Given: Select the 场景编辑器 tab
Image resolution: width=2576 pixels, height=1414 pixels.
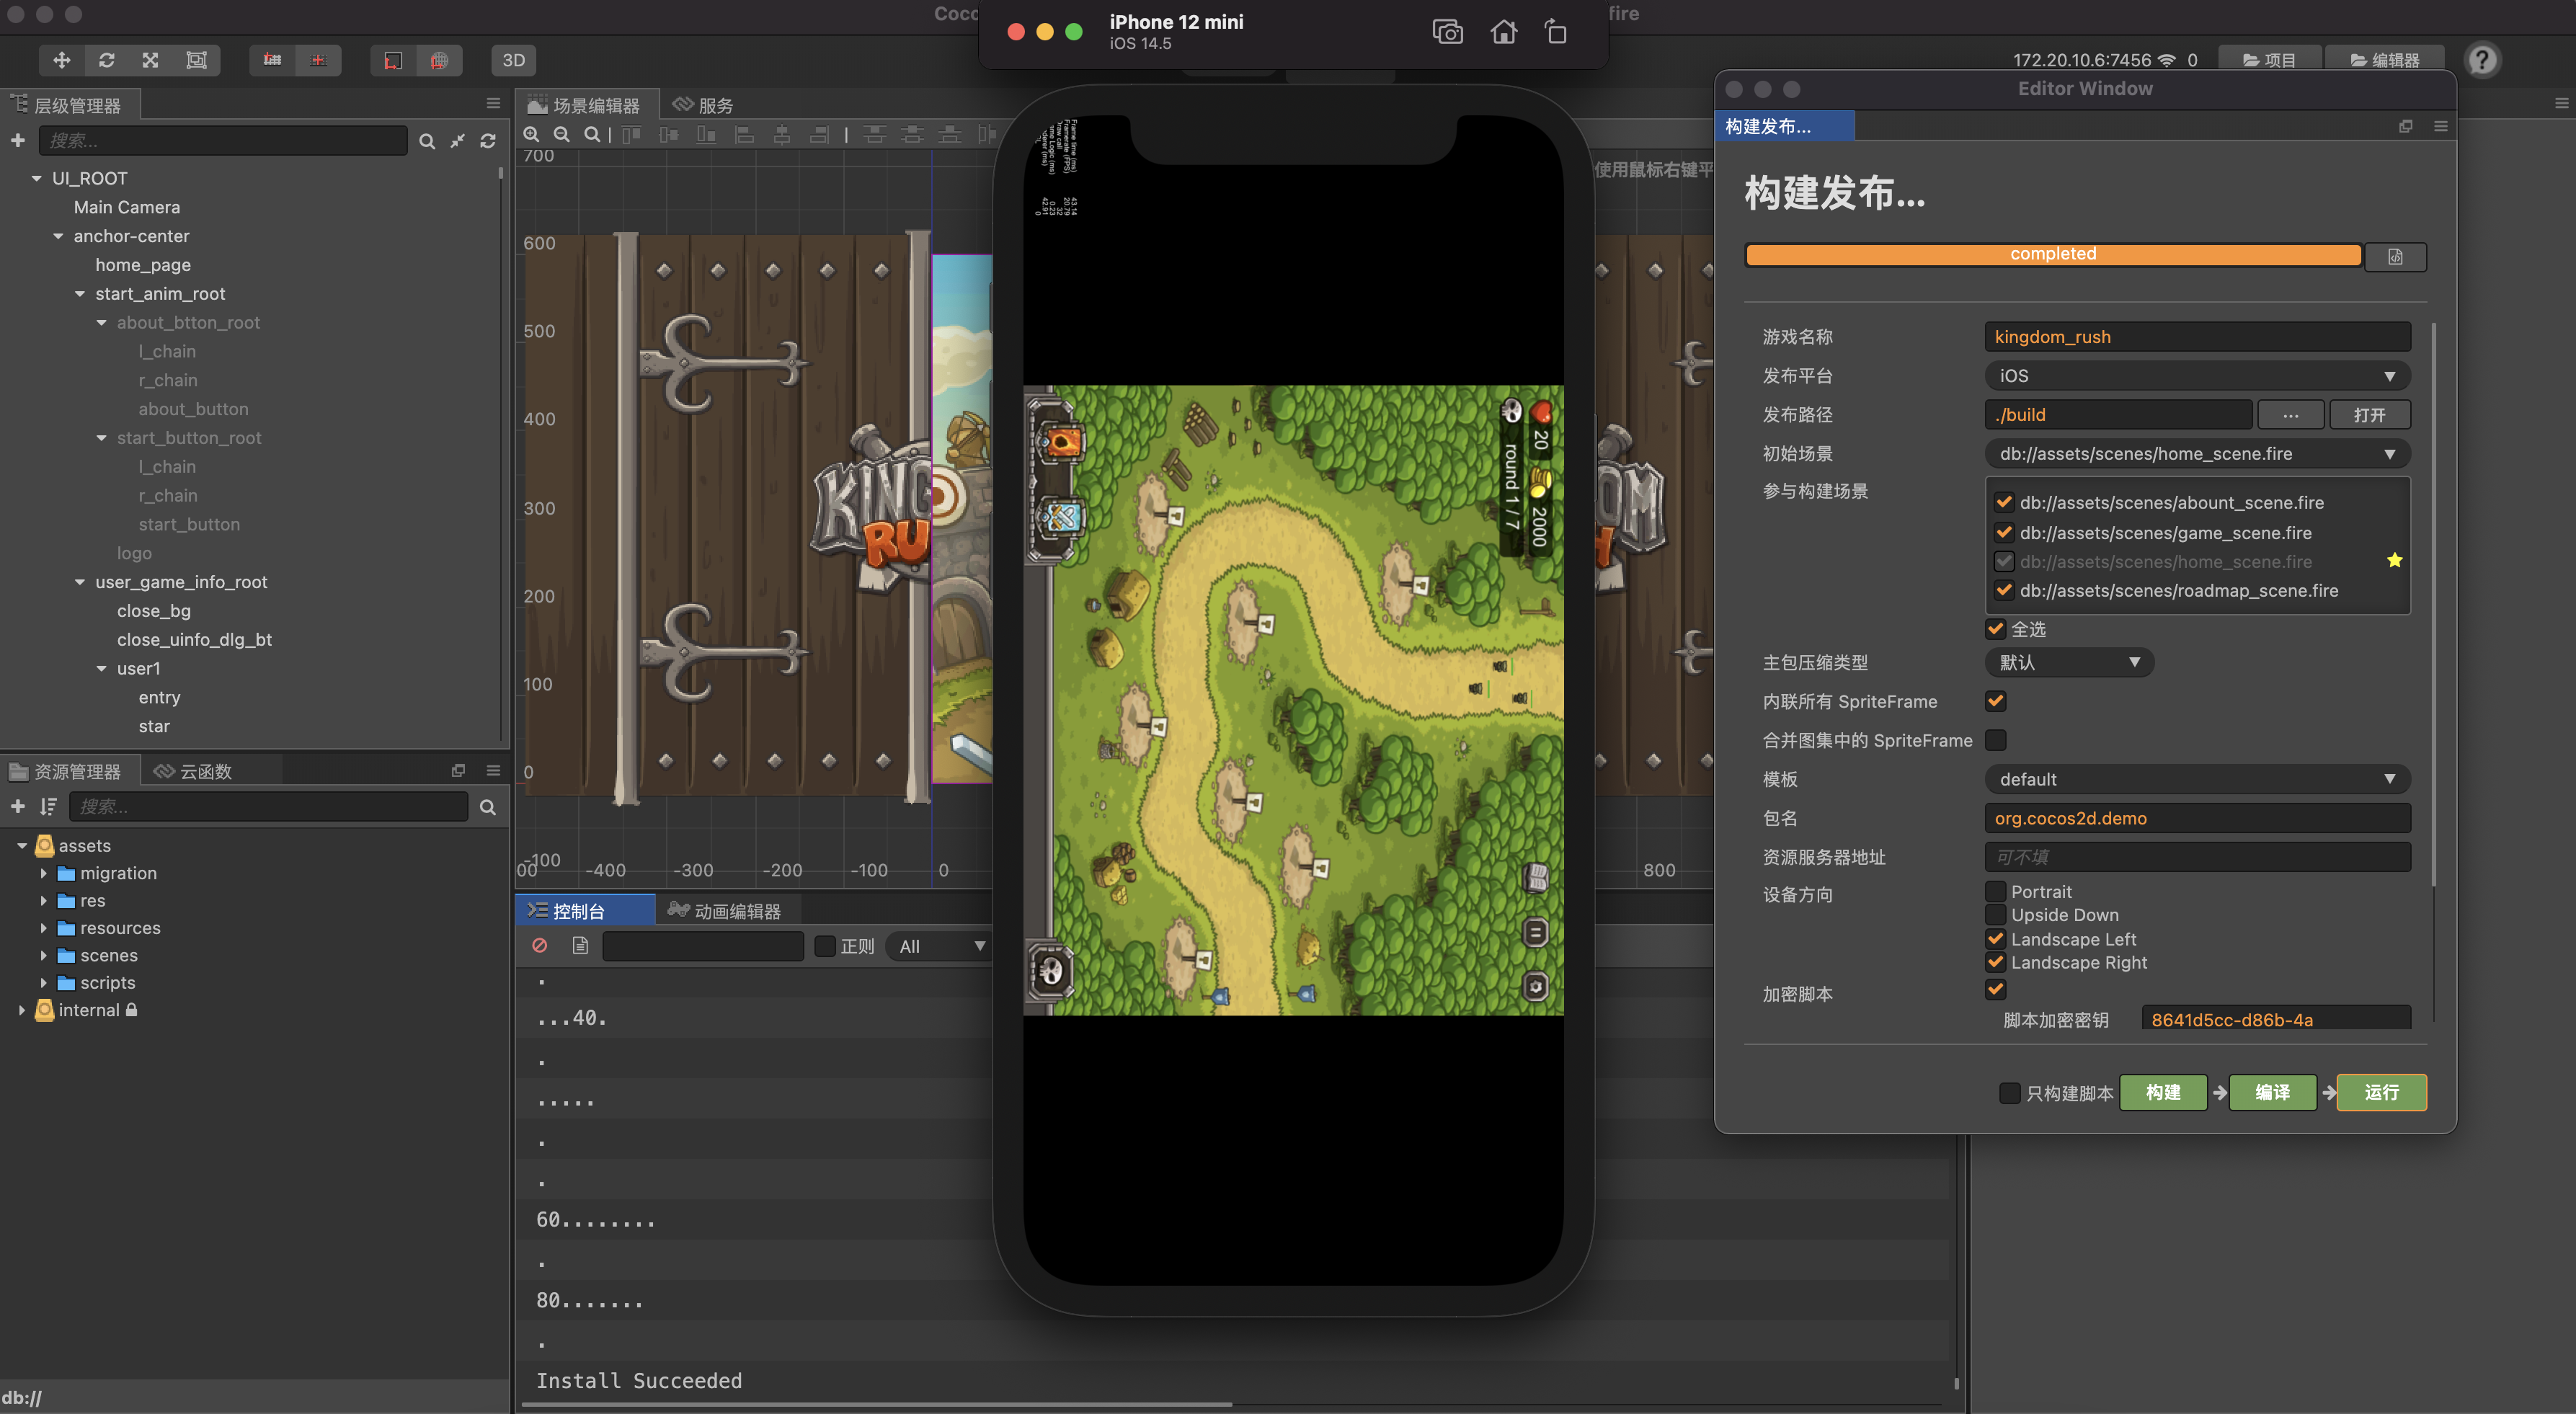Looking at the screenshot, I should (585, 105).
